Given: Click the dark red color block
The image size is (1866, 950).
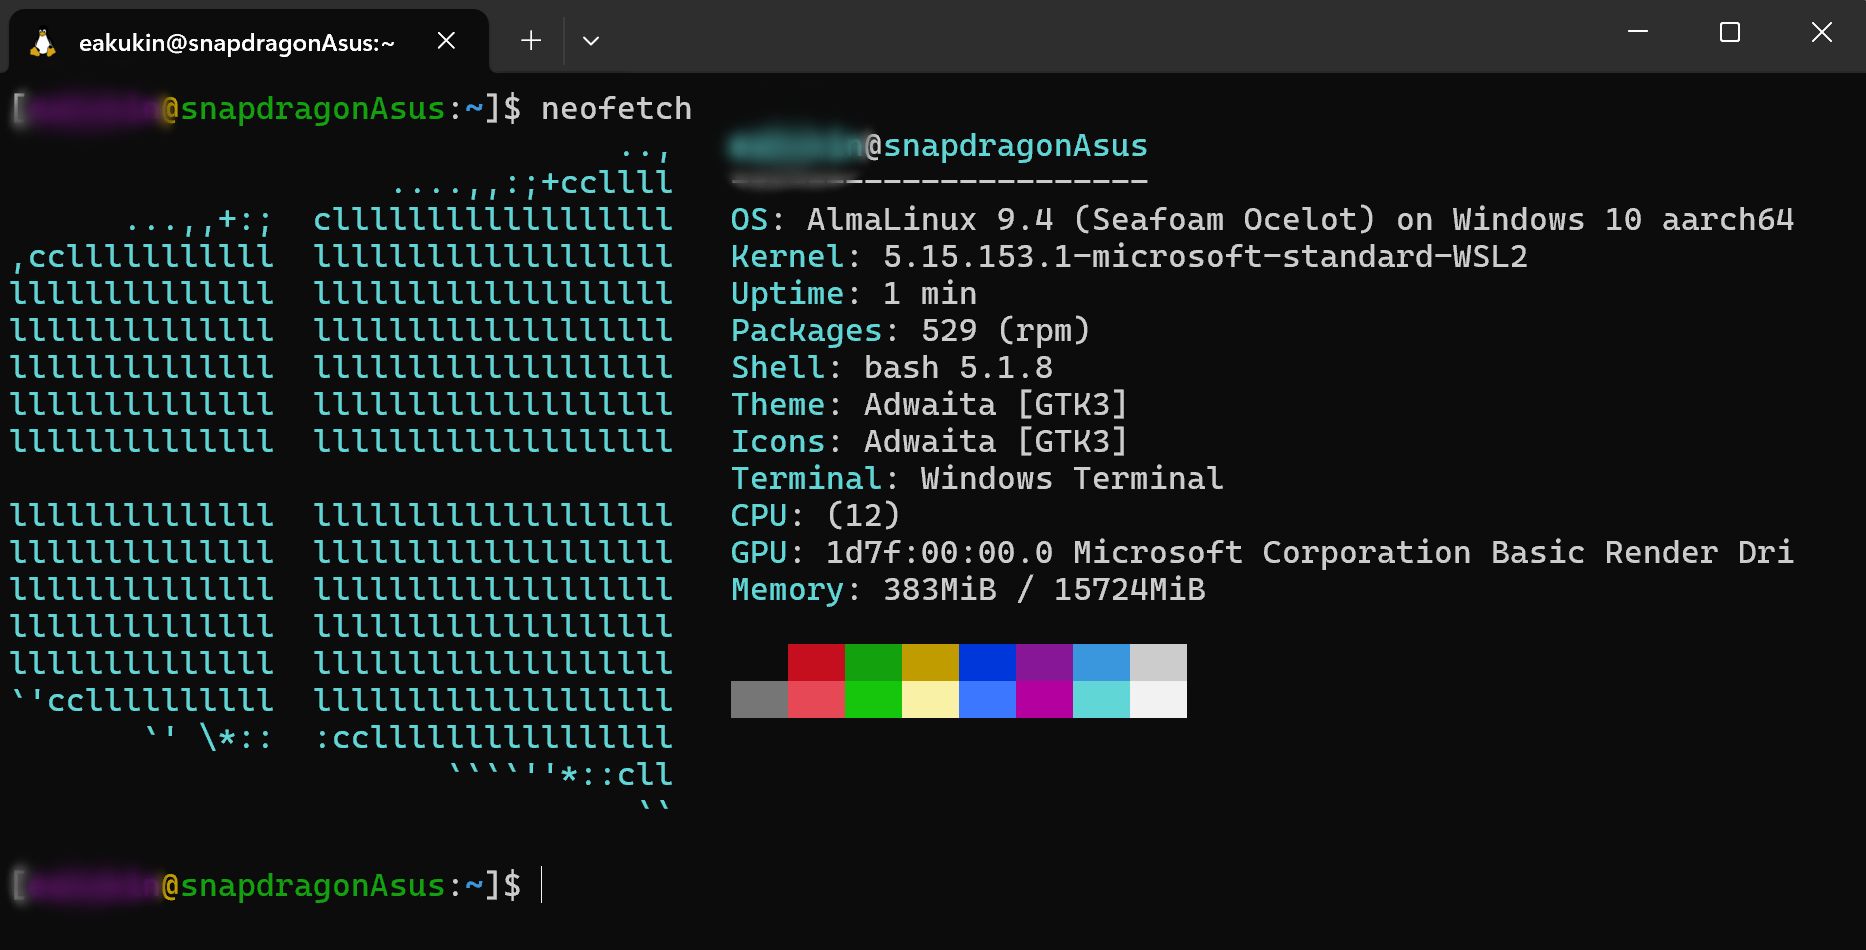Looking at the screenshot, I should [816, 662].
